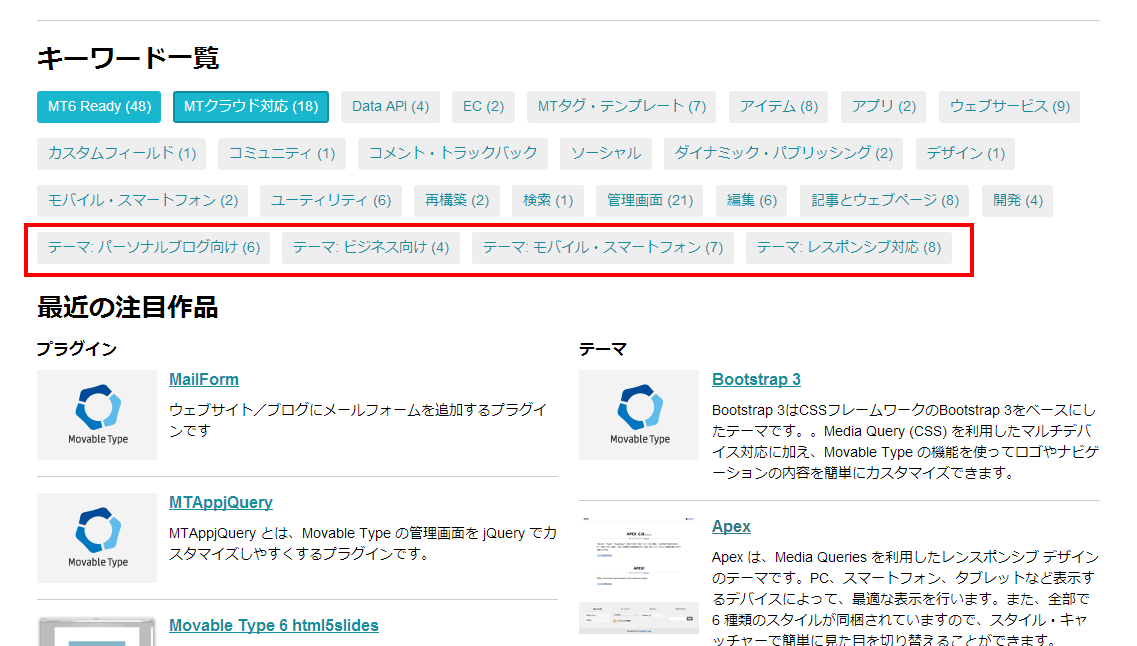The image size is (1137, 646).
Task: Select the MT6 Ready (48) keyword tag
Action: (x=100, y=106)
